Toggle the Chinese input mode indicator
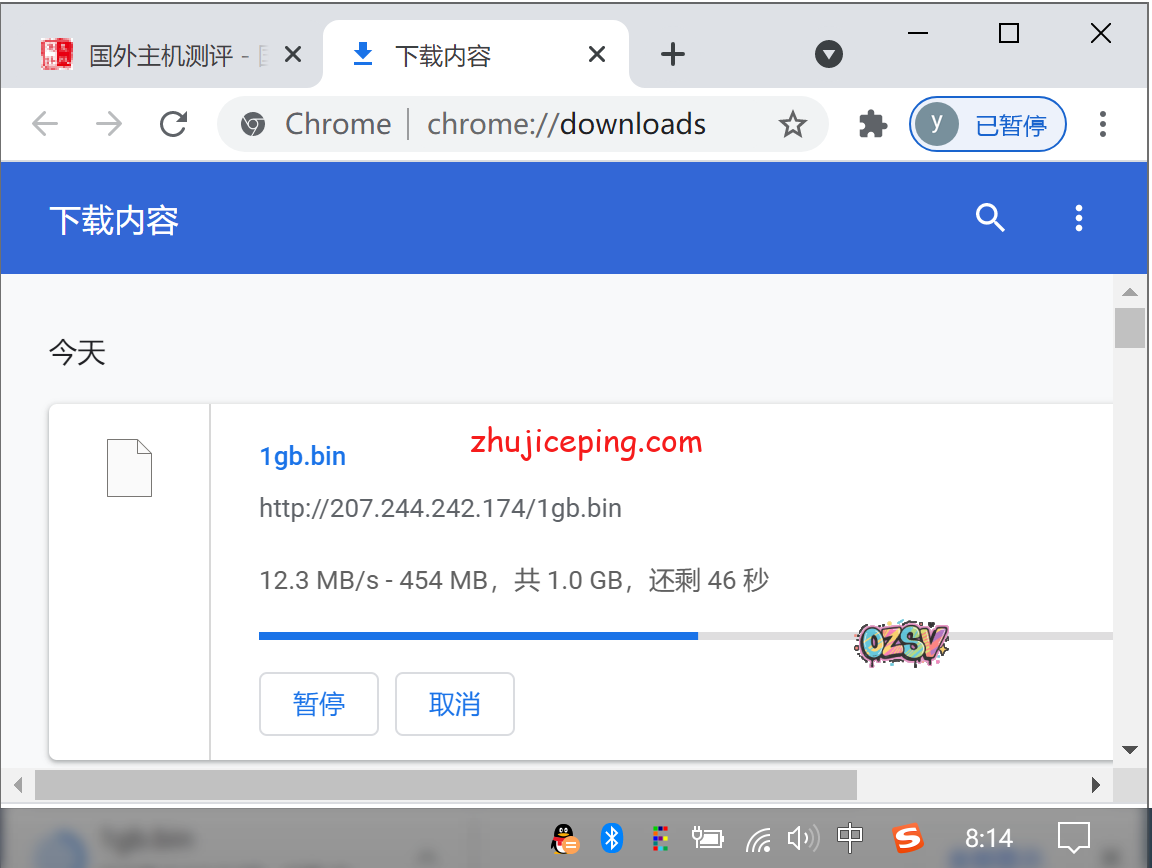 850,838
